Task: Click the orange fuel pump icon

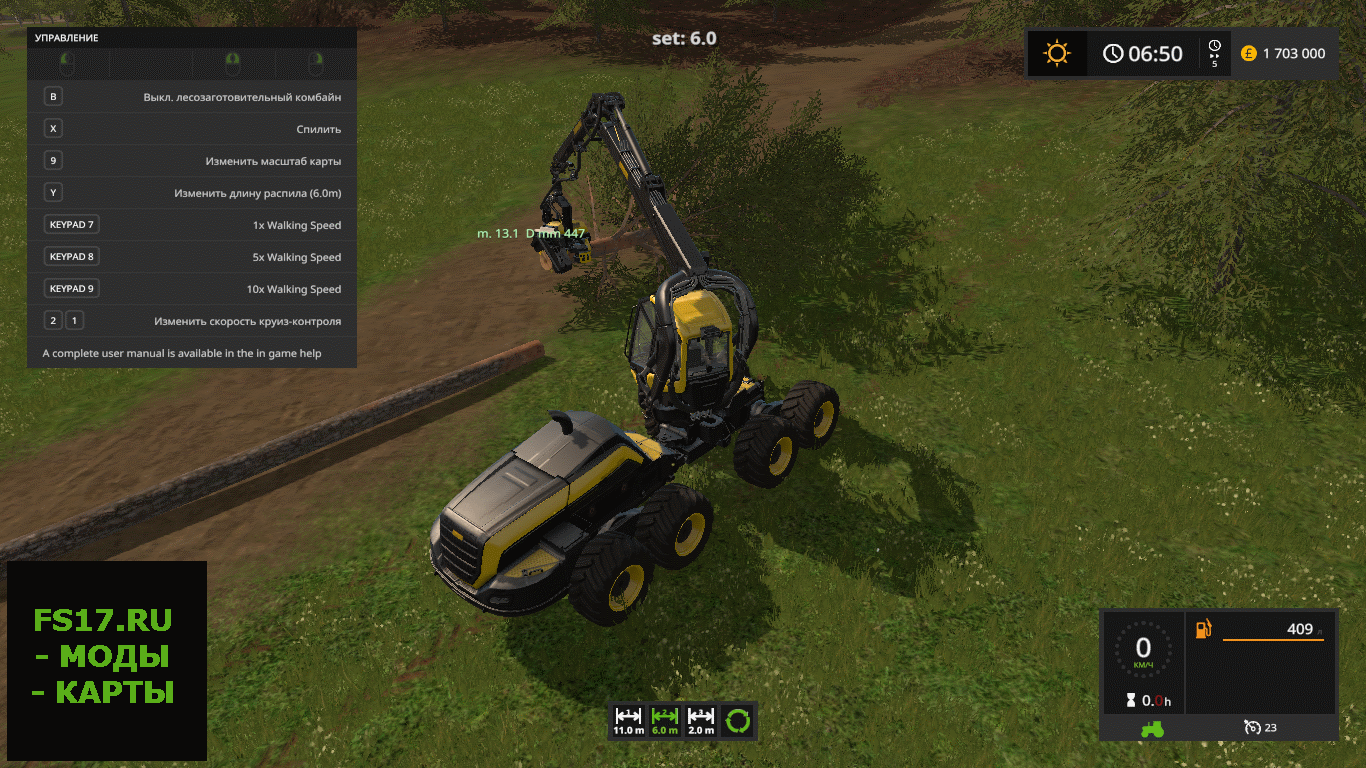Action: tap(1204, 629)
